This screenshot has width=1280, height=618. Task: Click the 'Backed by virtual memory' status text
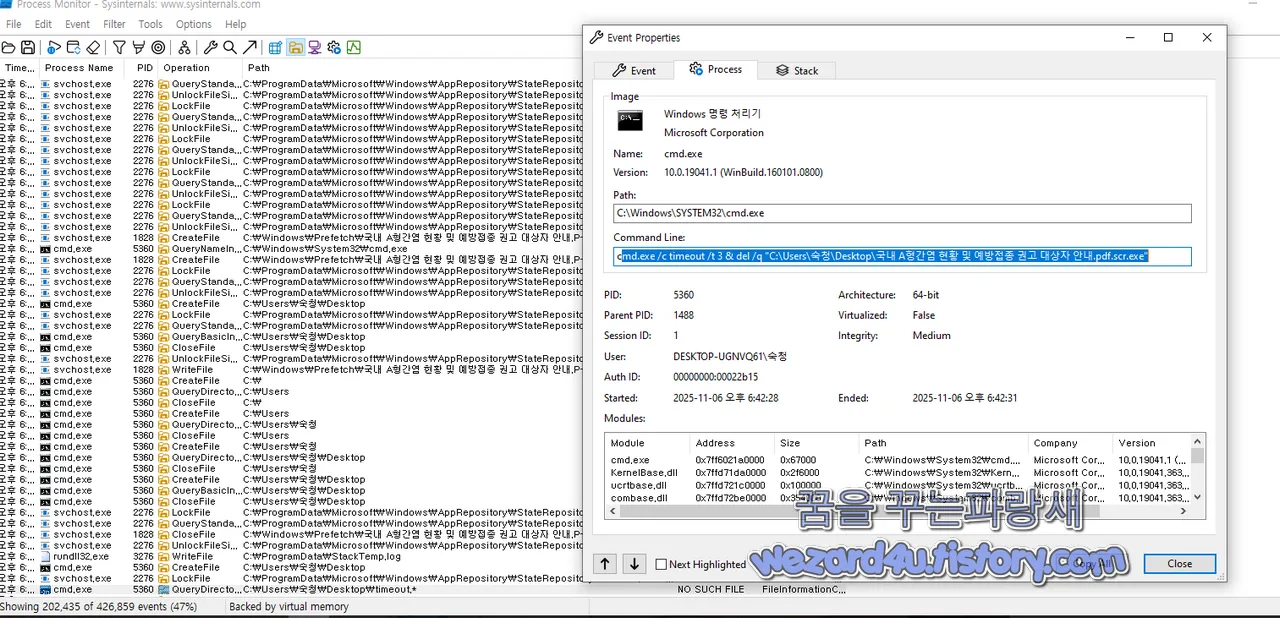click(289, 607)
